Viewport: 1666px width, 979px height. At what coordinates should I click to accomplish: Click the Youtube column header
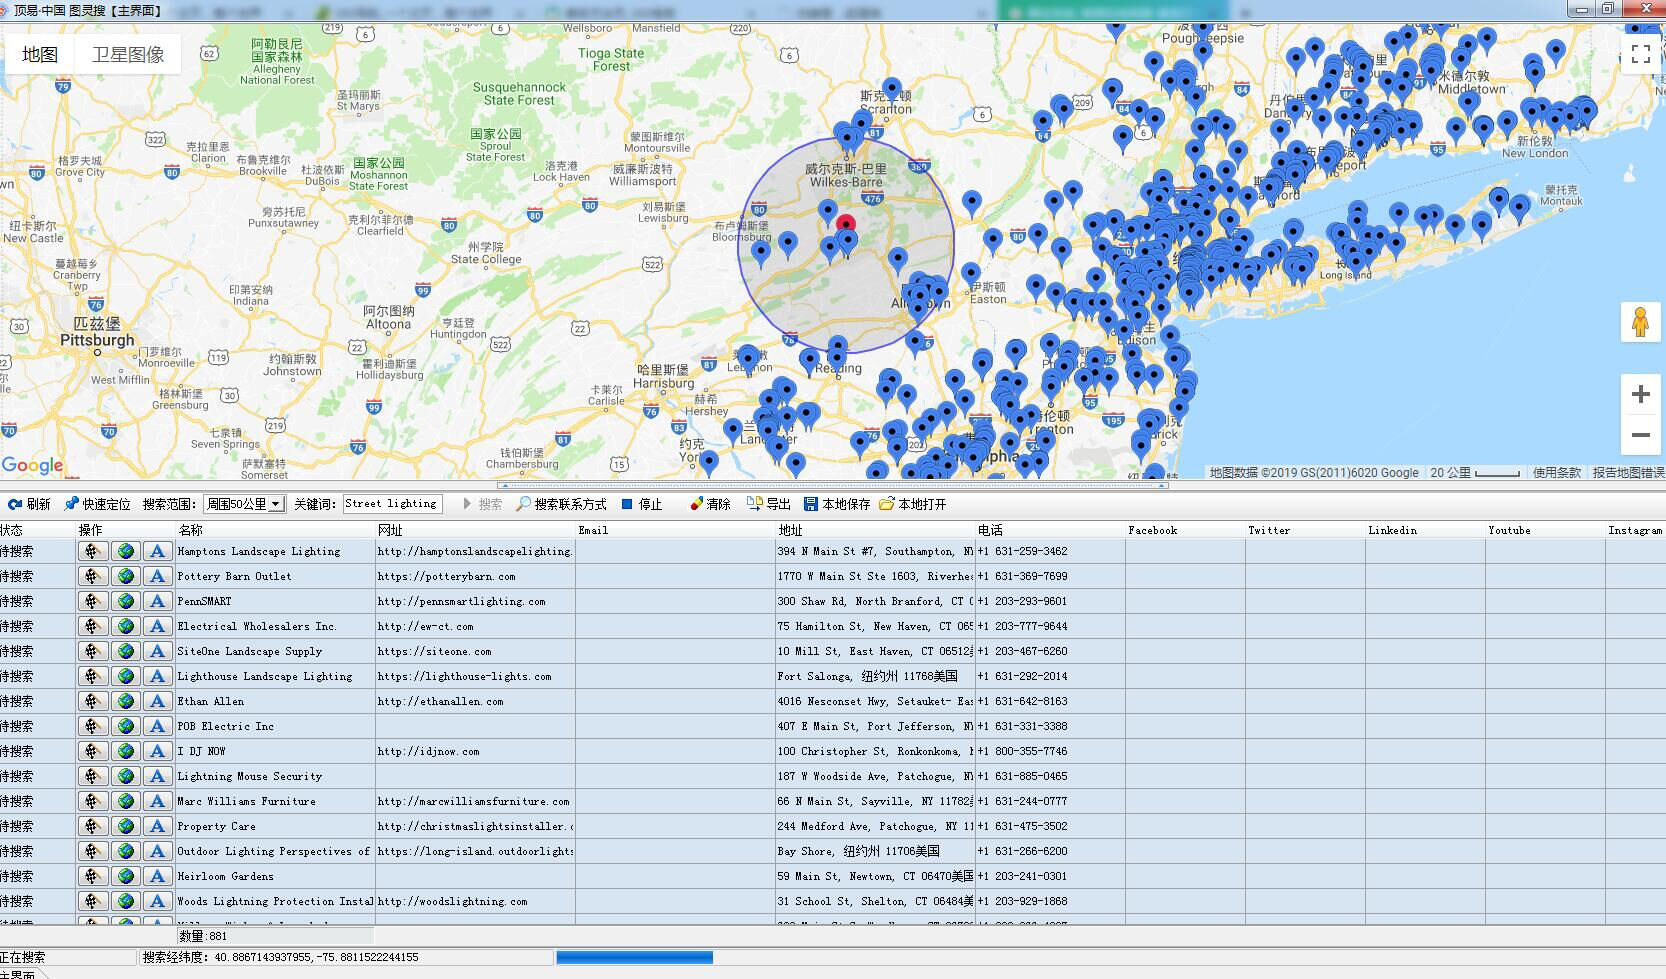pyautogui.click(x=1545, y=530)
